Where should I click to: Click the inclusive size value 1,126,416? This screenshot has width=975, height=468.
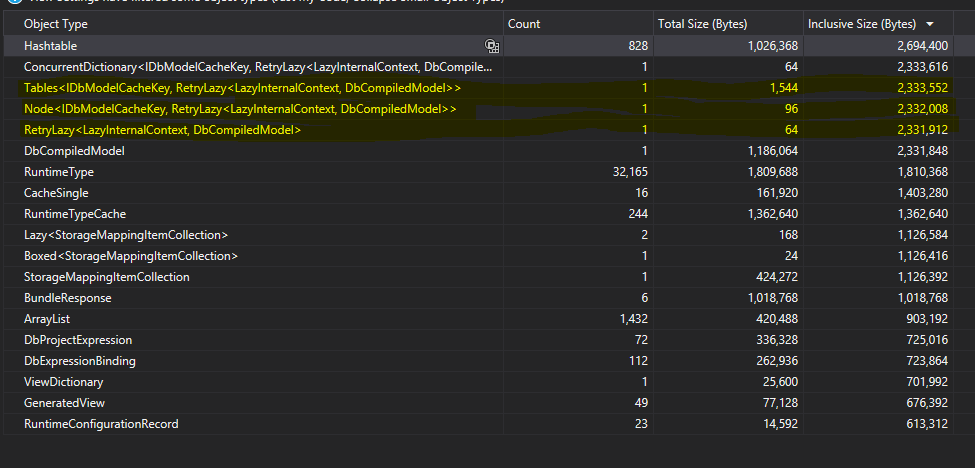923,255
